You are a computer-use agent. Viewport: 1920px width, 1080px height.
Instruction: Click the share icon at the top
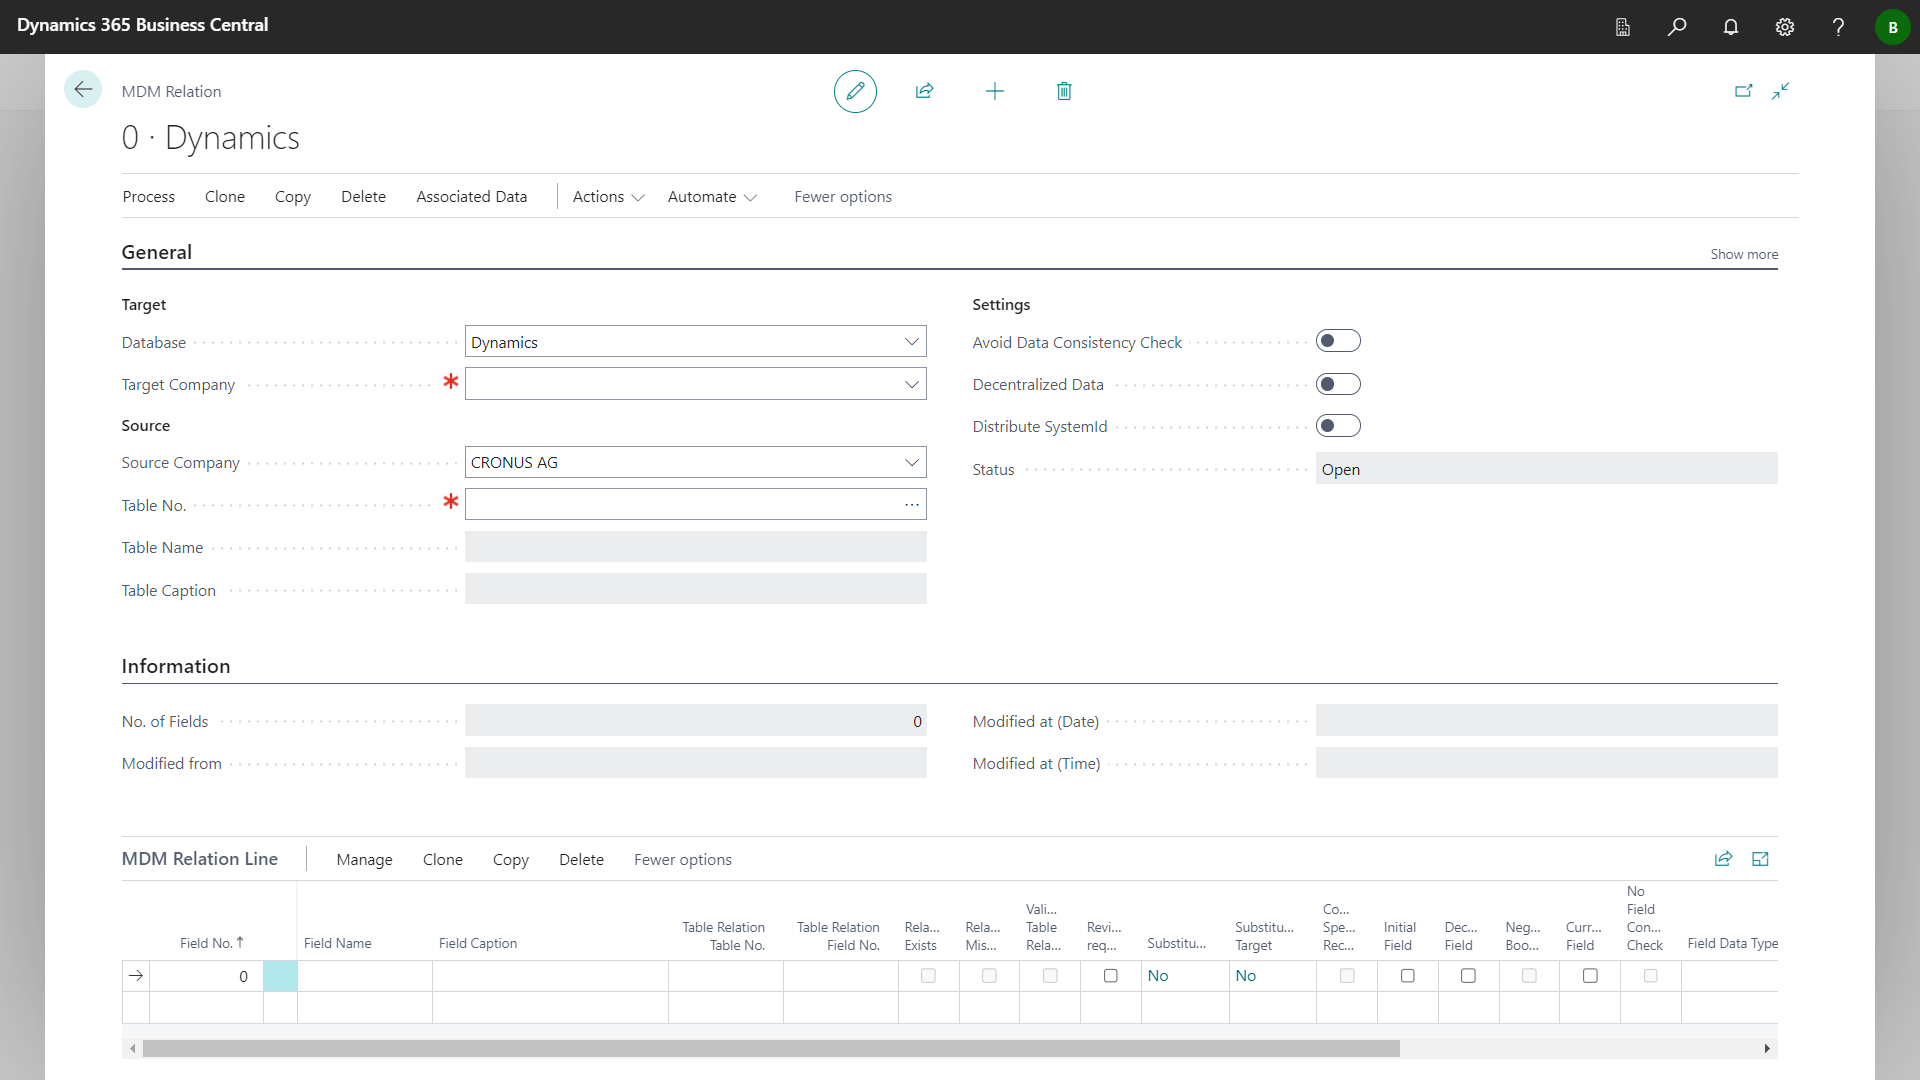(x=925, y=91)
